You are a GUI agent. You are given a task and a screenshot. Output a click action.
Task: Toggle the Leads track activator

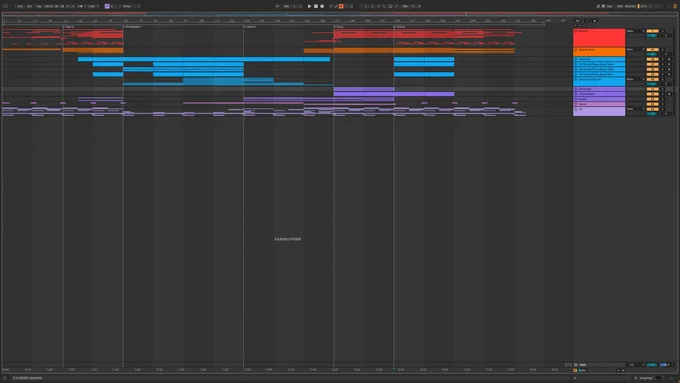coord(653,99)
